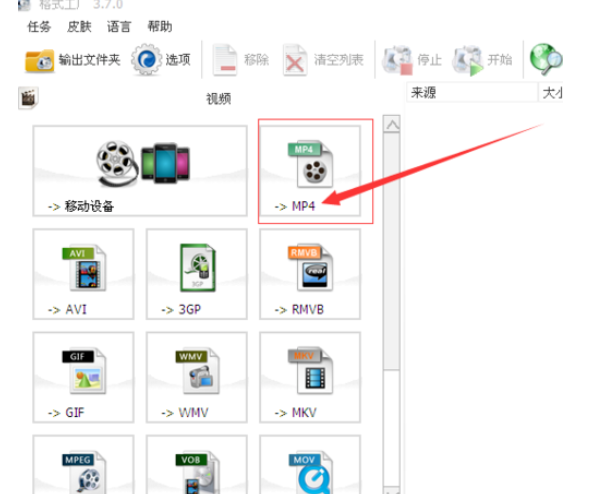This screenshot has width=593, height=494.
Task: Choose the MPEG conversion icon
Action: click(84, 472)
